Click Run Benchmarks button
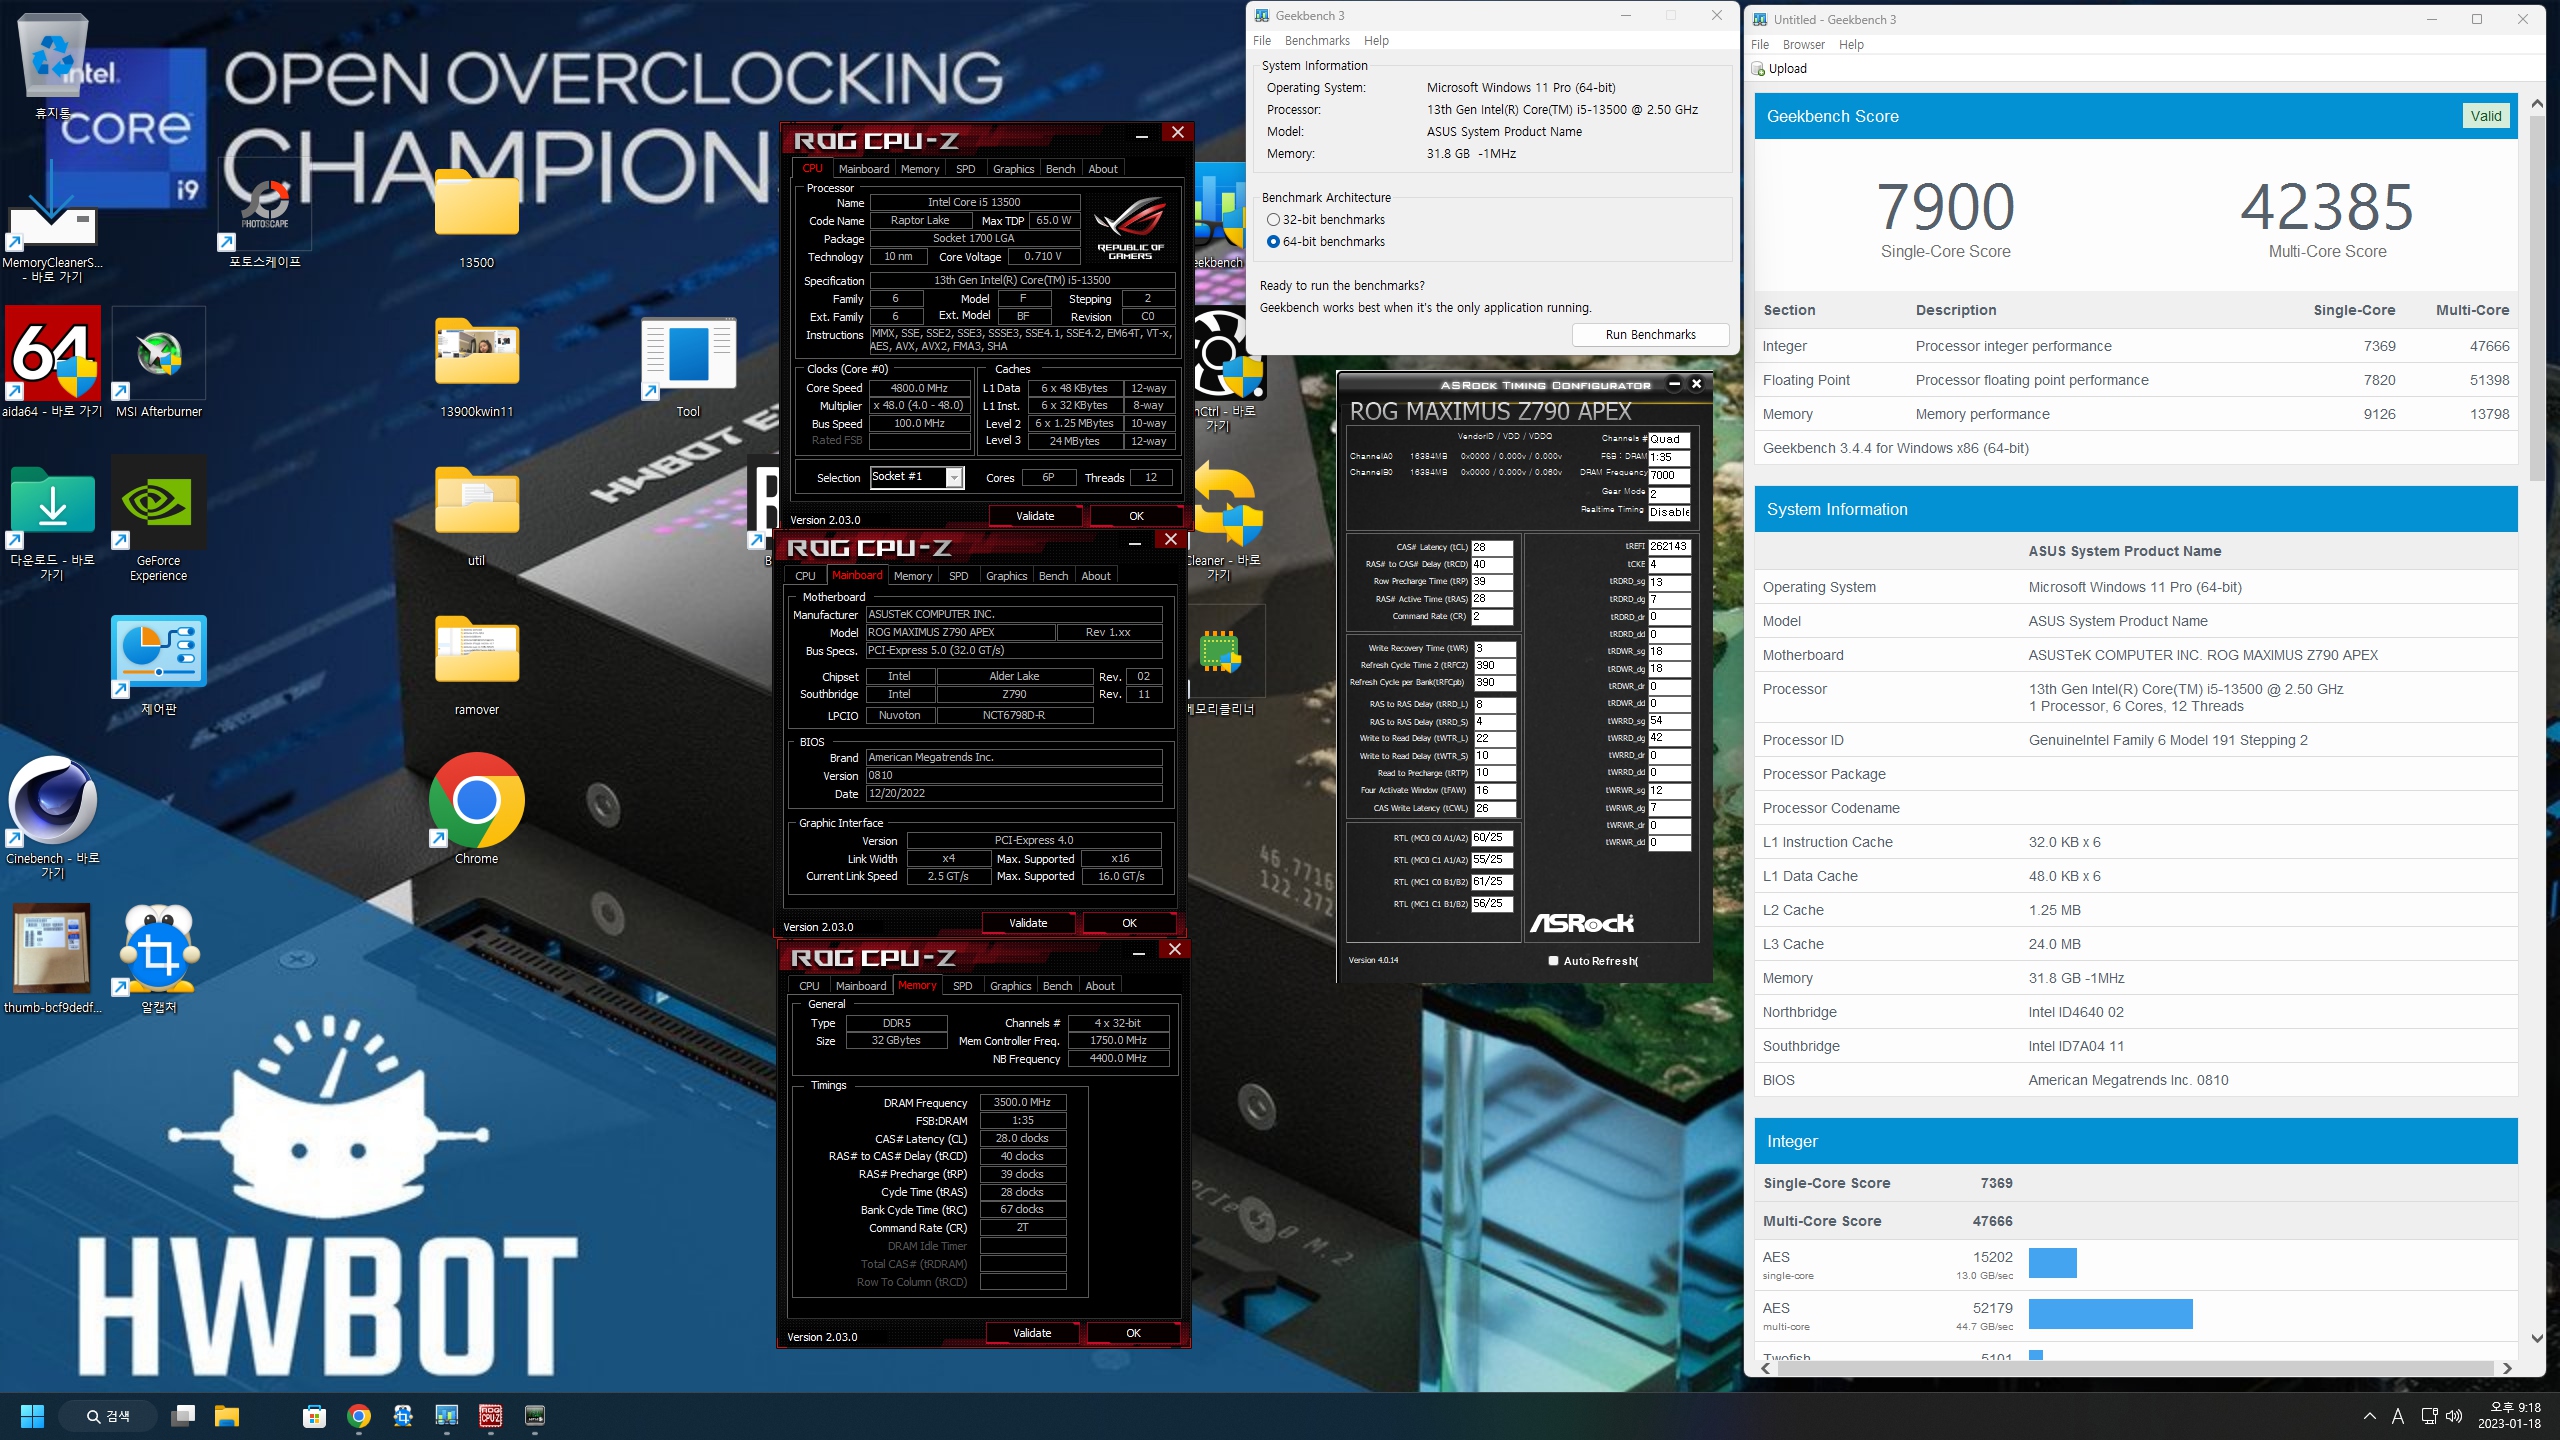 pos(1650,335)
